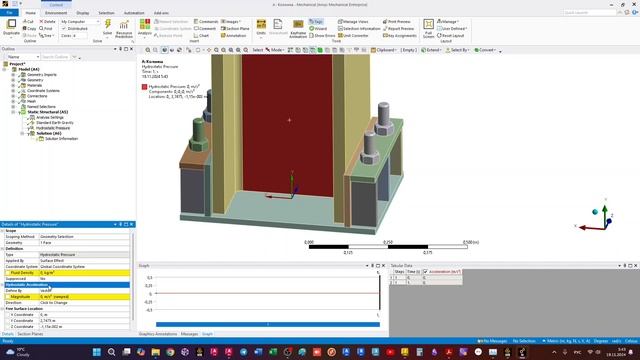Open Report Preview
This screenshot has width=640, height=360.
tap(398, 29)
